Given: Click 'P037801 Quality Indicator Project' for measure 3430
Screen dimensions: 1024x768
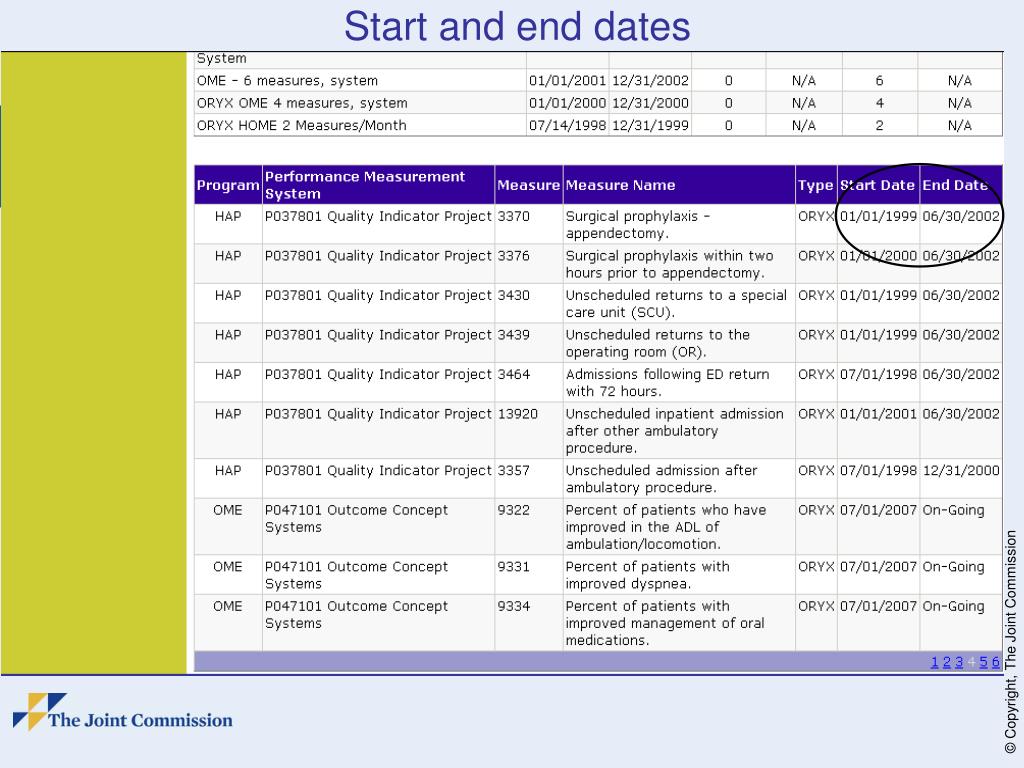Looking at the screenshot, I should (x=378, y=295).
